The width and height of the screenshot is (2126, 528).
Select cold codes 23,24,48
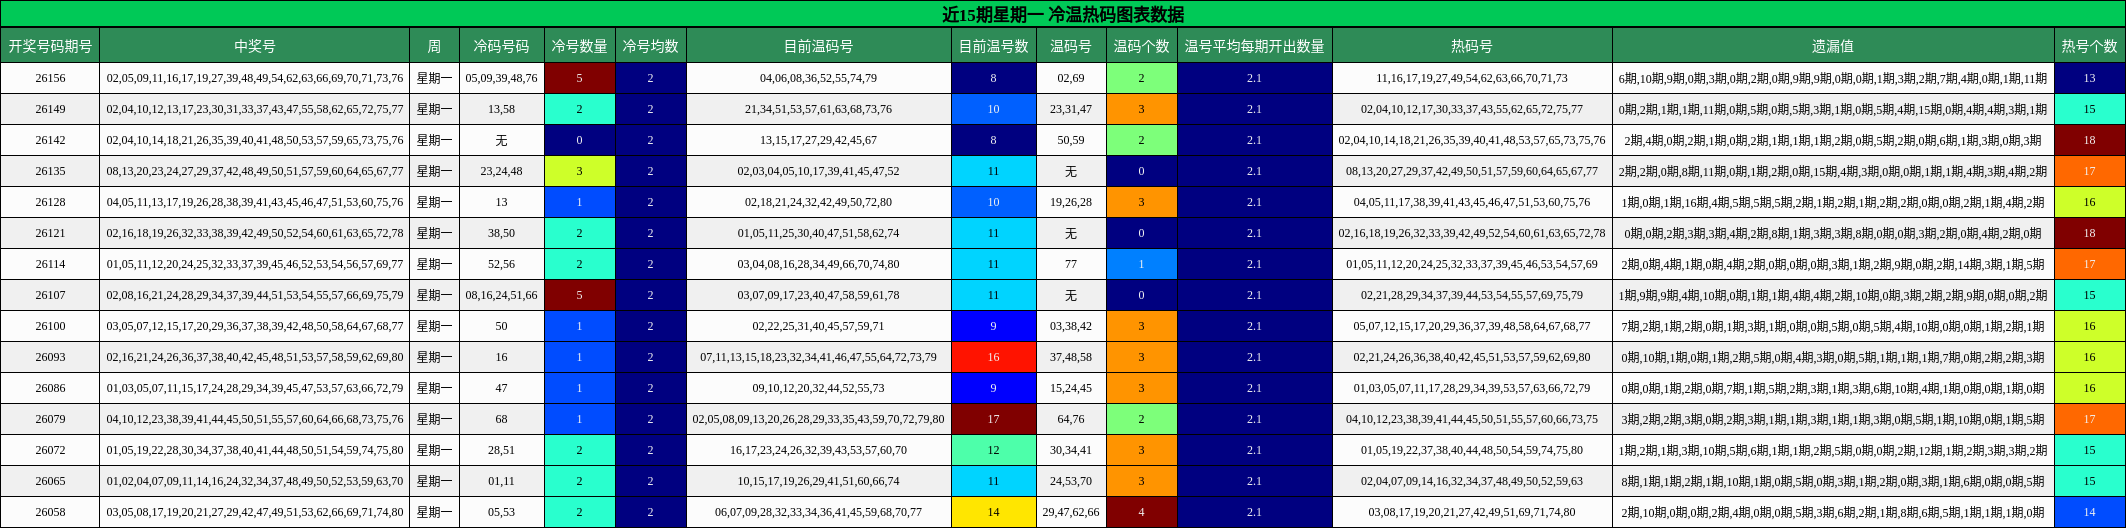tap(501, 171)
